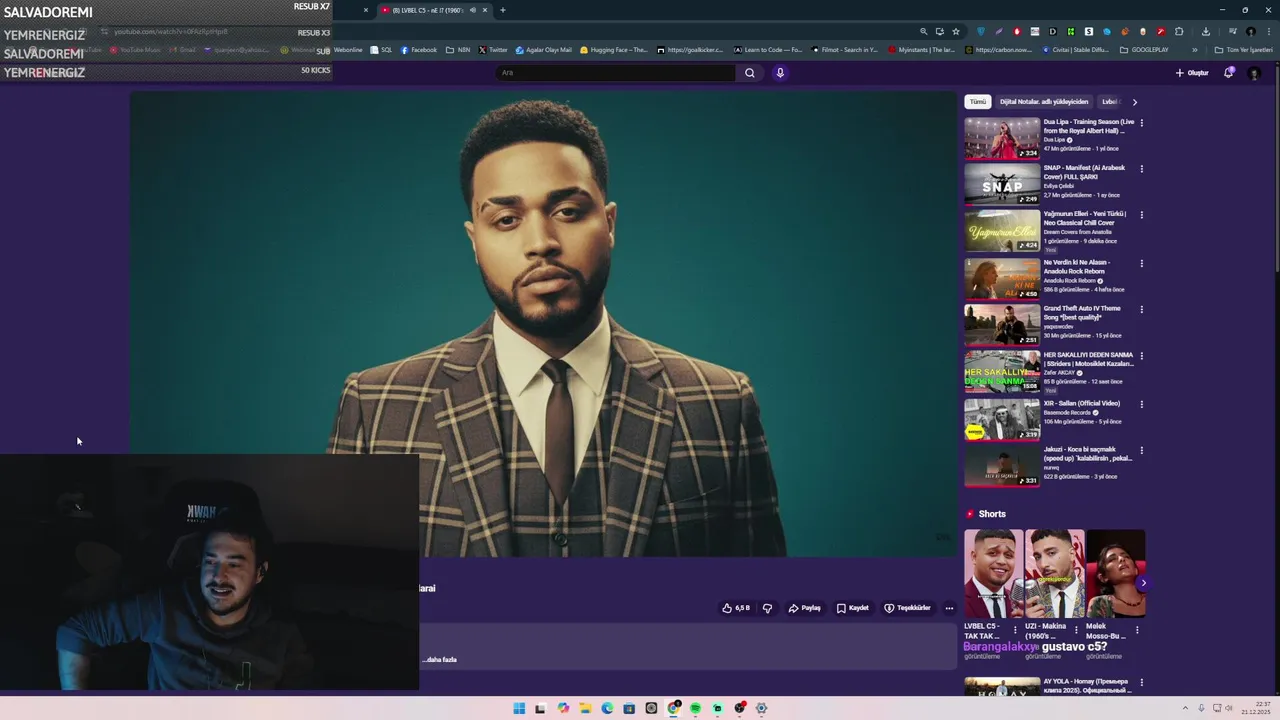Screen dimensions: 1280x720
Task: Open the YouTube account avatar menu
Action: tap(1254, 73)
